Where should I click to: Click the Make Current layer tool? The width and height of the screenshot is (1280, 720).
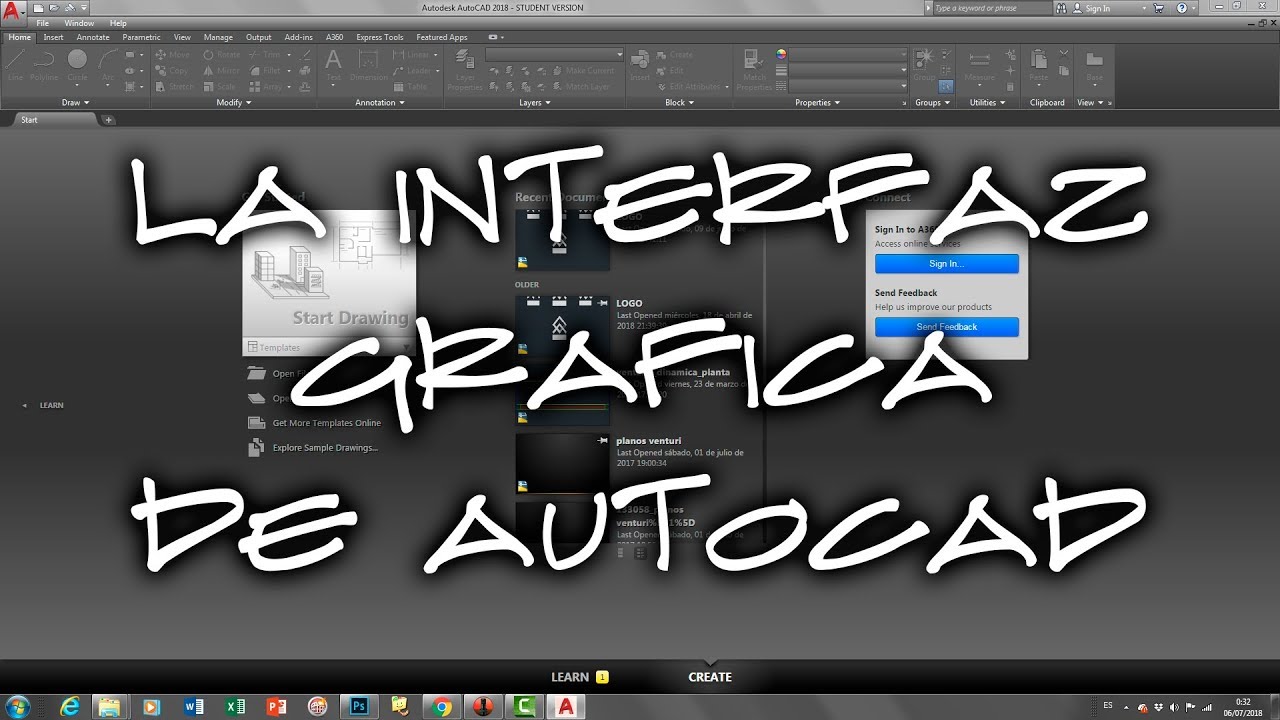[582, 71]
